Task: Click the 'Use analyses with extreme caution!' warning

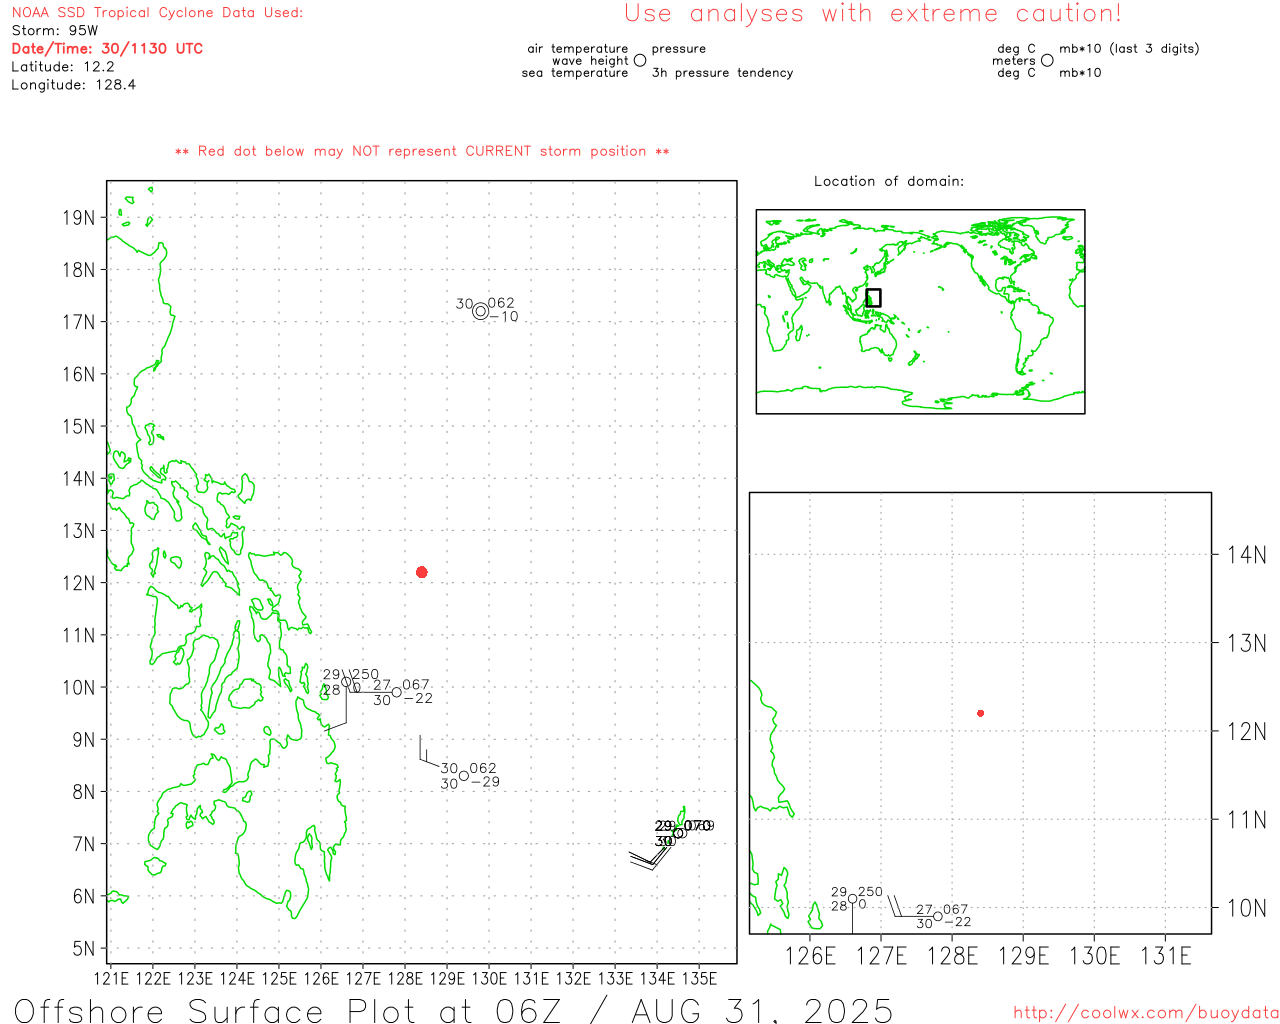Action: 873,14
